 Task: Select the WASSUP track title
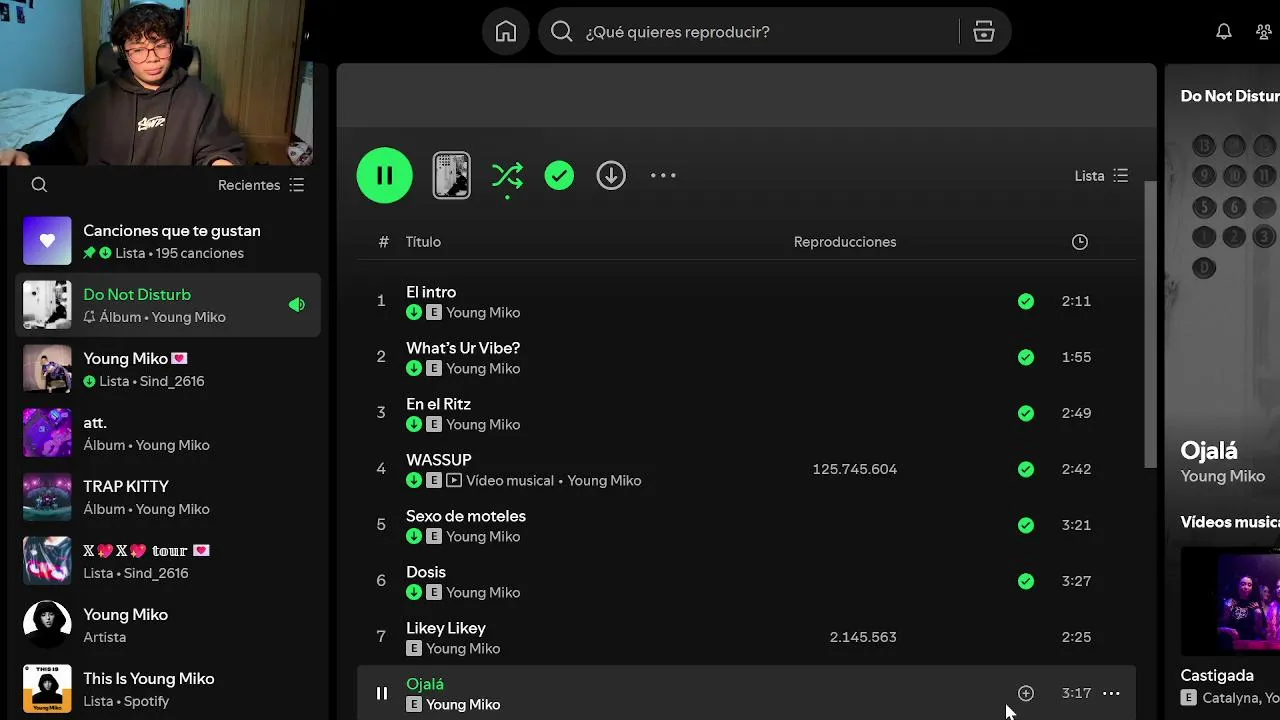439,460
